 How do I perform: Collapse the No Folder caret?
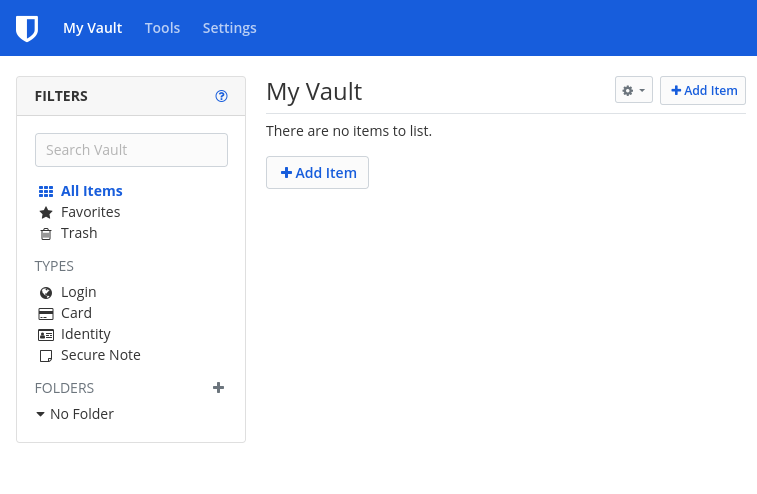click(41, 414)
